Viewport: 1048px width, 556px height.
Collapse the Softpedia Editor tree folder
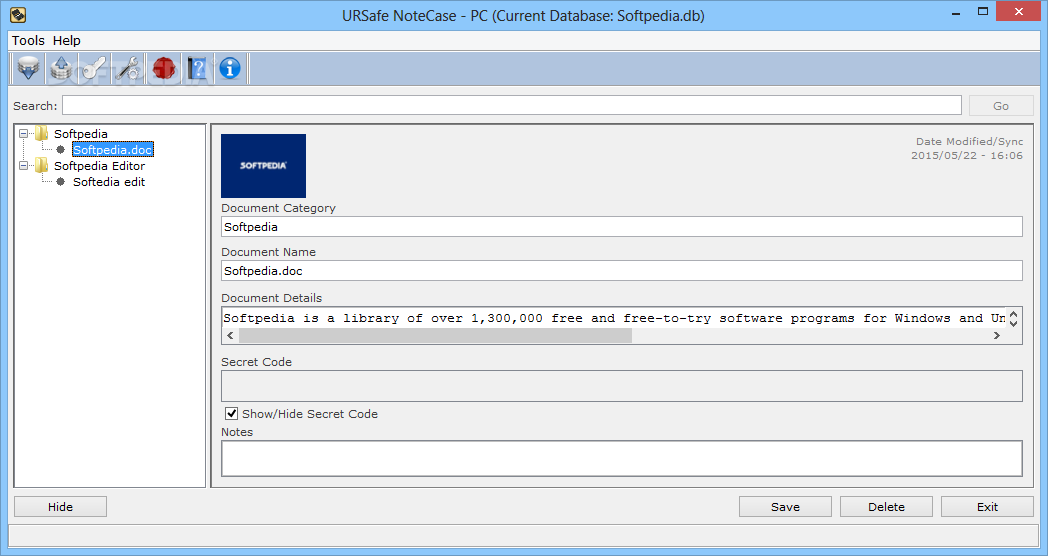coord(23,166)
